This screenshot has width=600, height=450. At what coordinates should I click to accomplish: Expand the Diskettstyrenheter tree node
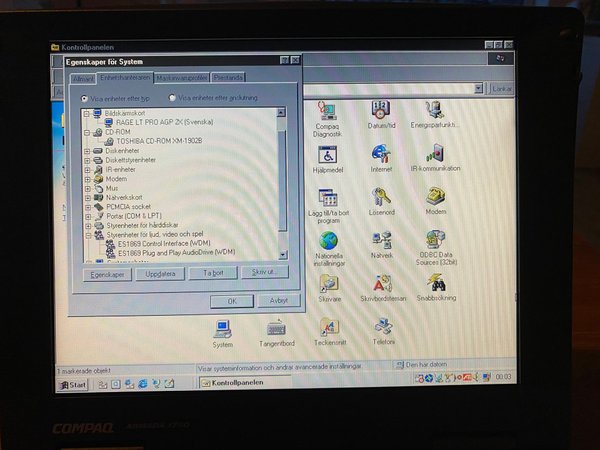pos(87,161)
